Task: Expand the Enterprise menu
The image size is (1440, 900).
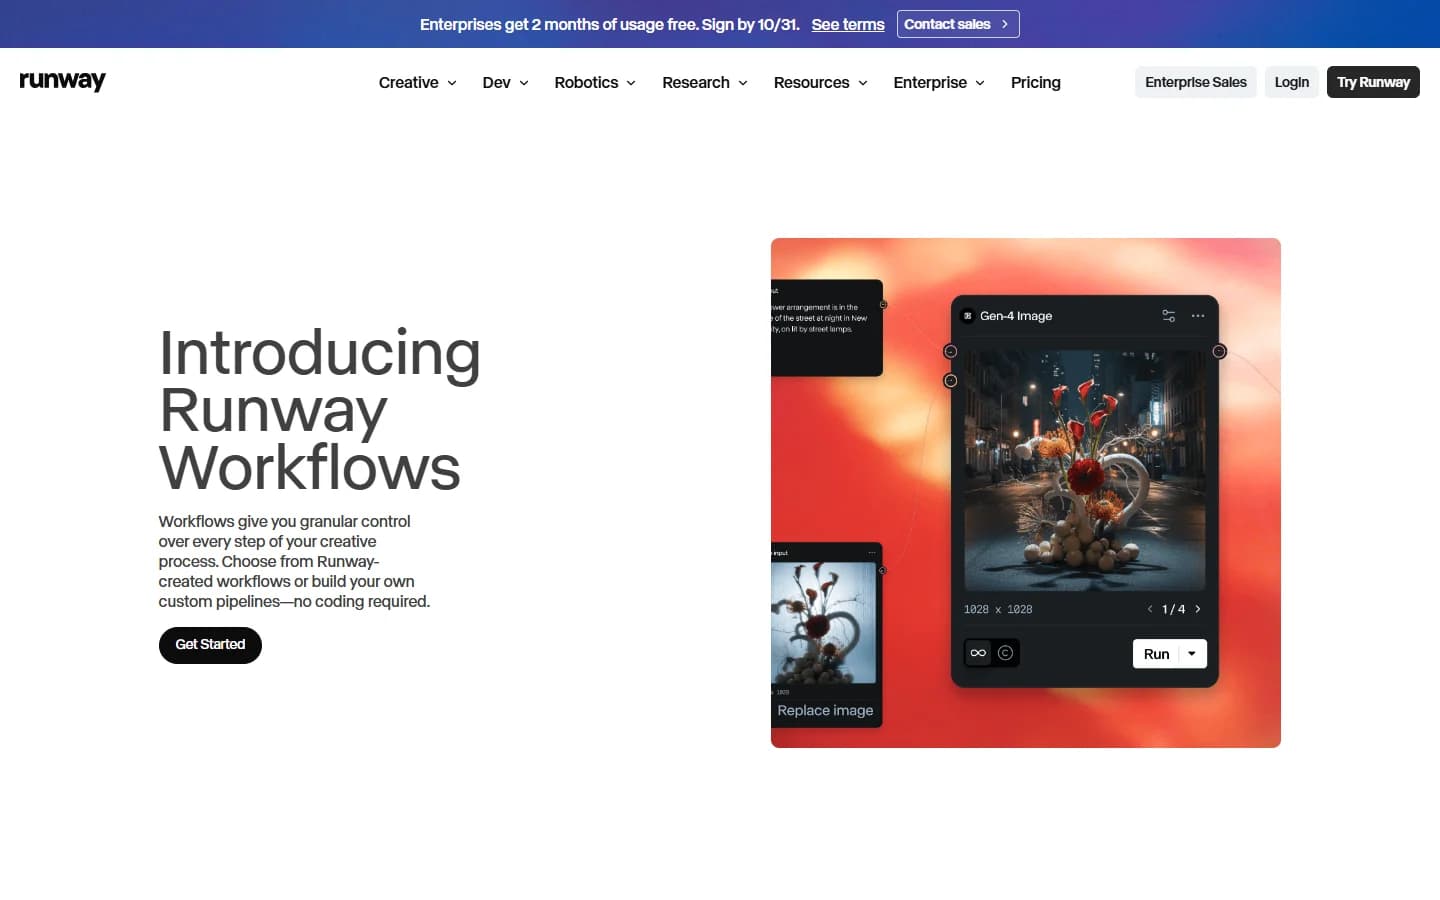Action: [x=939, y=82]
